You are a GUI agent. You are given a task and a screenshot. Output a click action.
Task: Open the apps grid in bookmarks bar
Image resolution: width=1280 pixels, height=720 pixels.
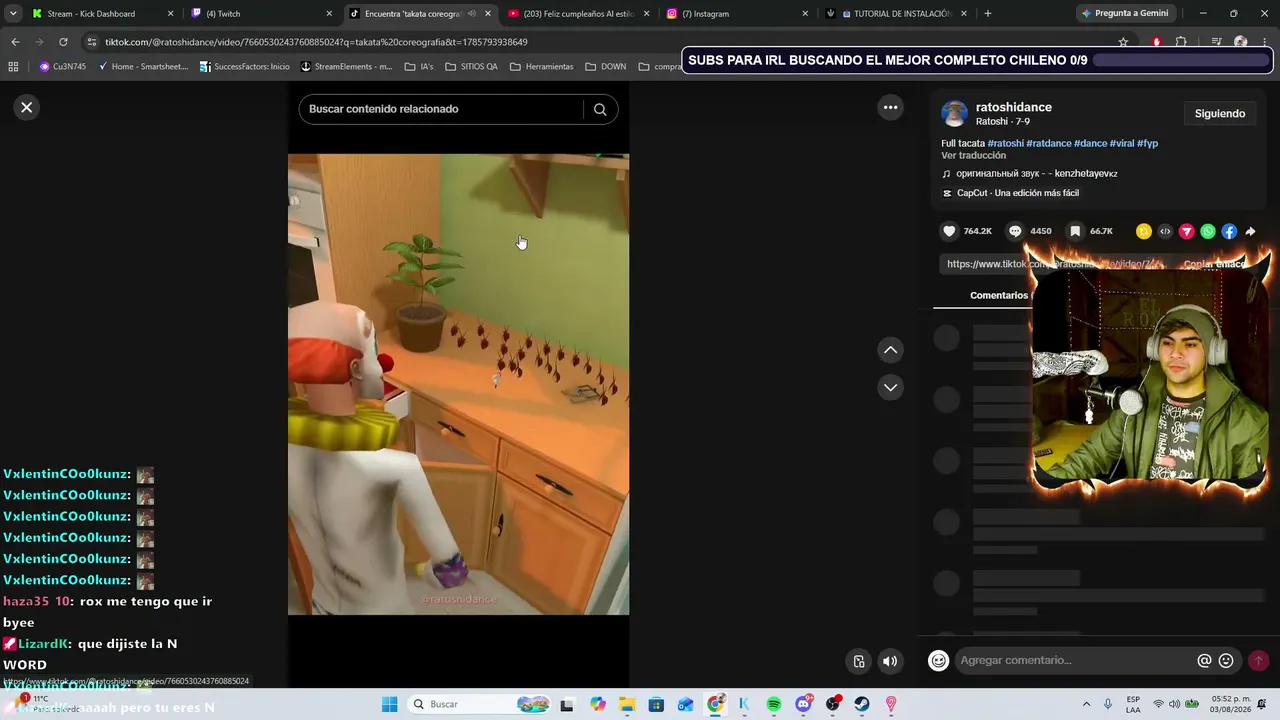pyautogui.click(x=13, y=67)
